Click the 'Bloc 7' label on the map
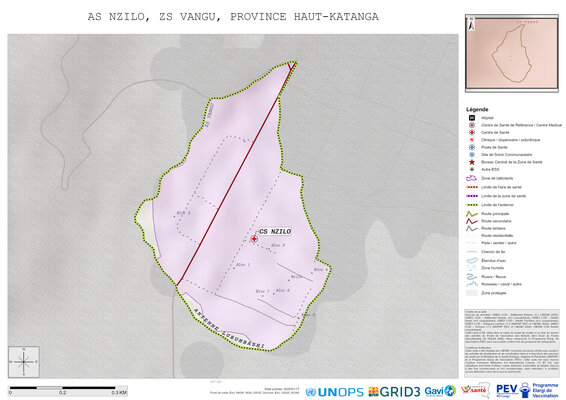The width and height of the screenshot is (566, 400). (x=262, y=291)
